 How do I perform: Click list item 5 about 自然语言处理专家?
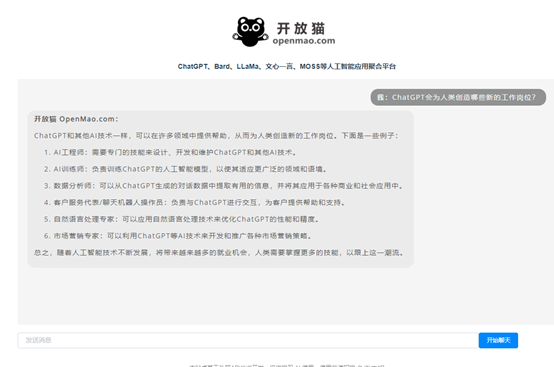coord(181,219)
